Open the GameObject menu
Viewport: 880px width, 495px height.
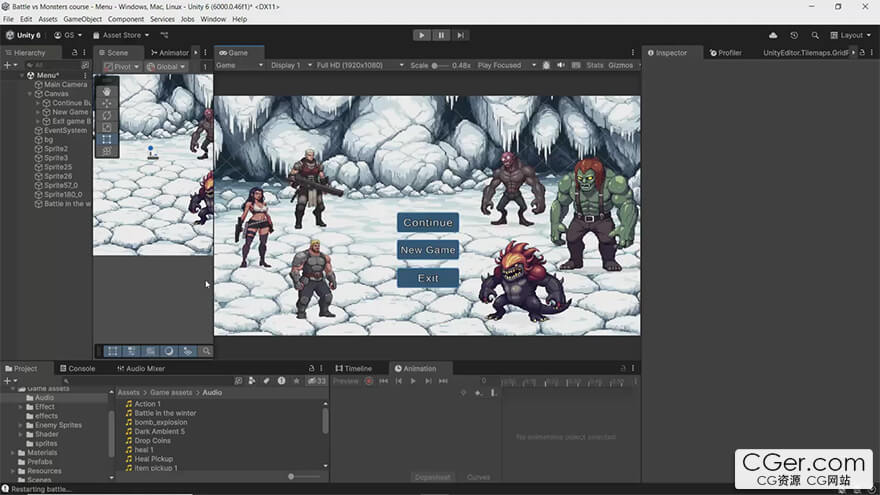[81, 19]
